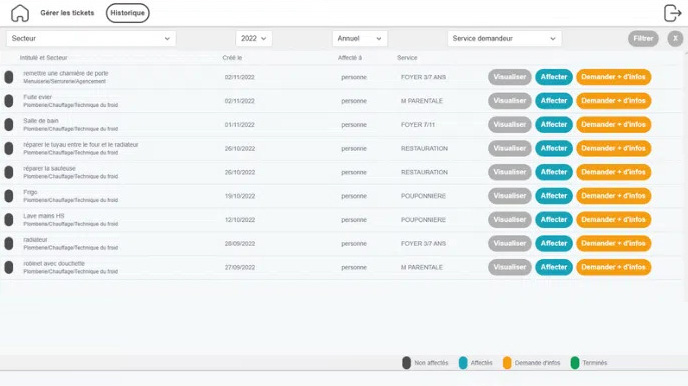Visualiser the 'remettre une charnière de porte' ticket

(509, 77)
